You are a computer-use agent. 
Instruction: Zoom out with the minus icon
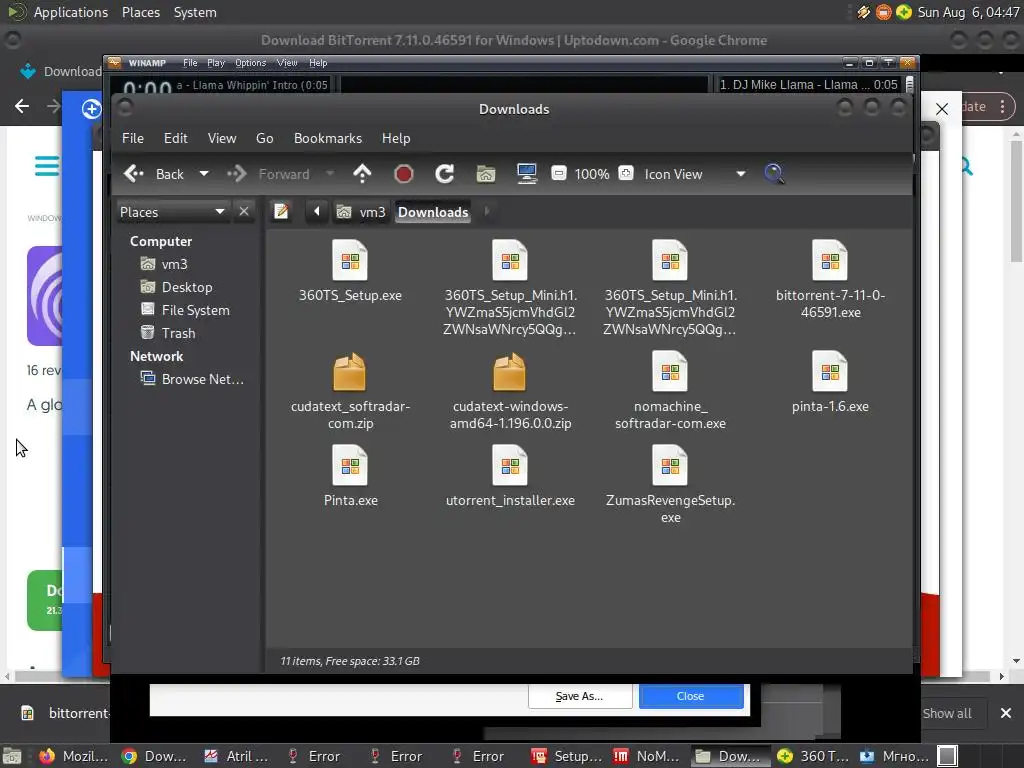(558, 173)
